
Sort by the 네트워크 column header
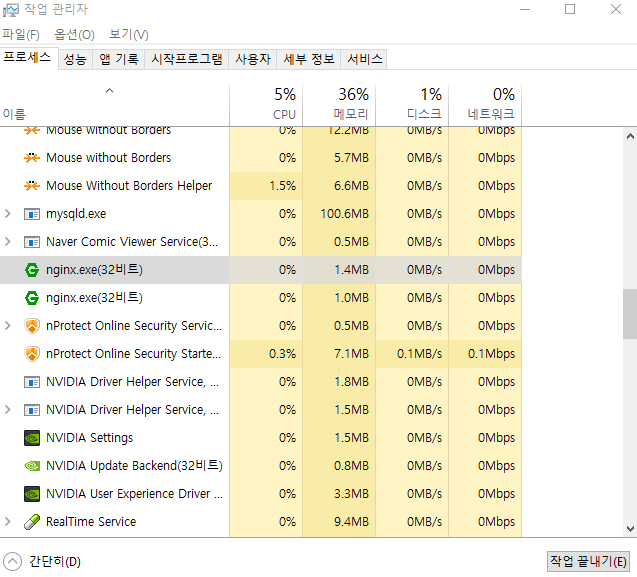[485, 106]
